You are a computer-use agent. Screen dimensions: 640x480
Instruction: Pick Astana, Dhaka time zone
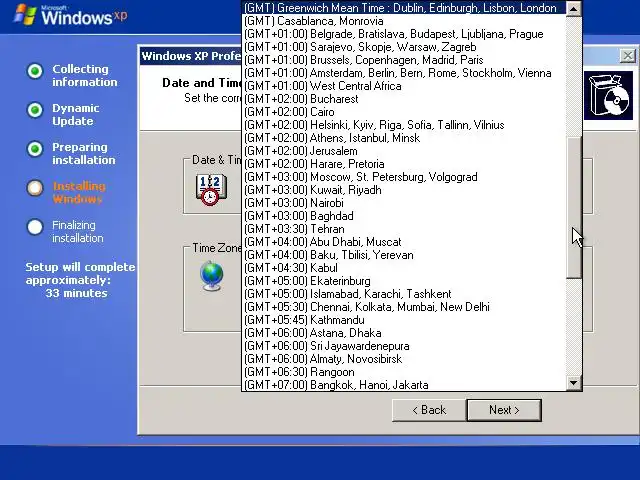point(404,333)
